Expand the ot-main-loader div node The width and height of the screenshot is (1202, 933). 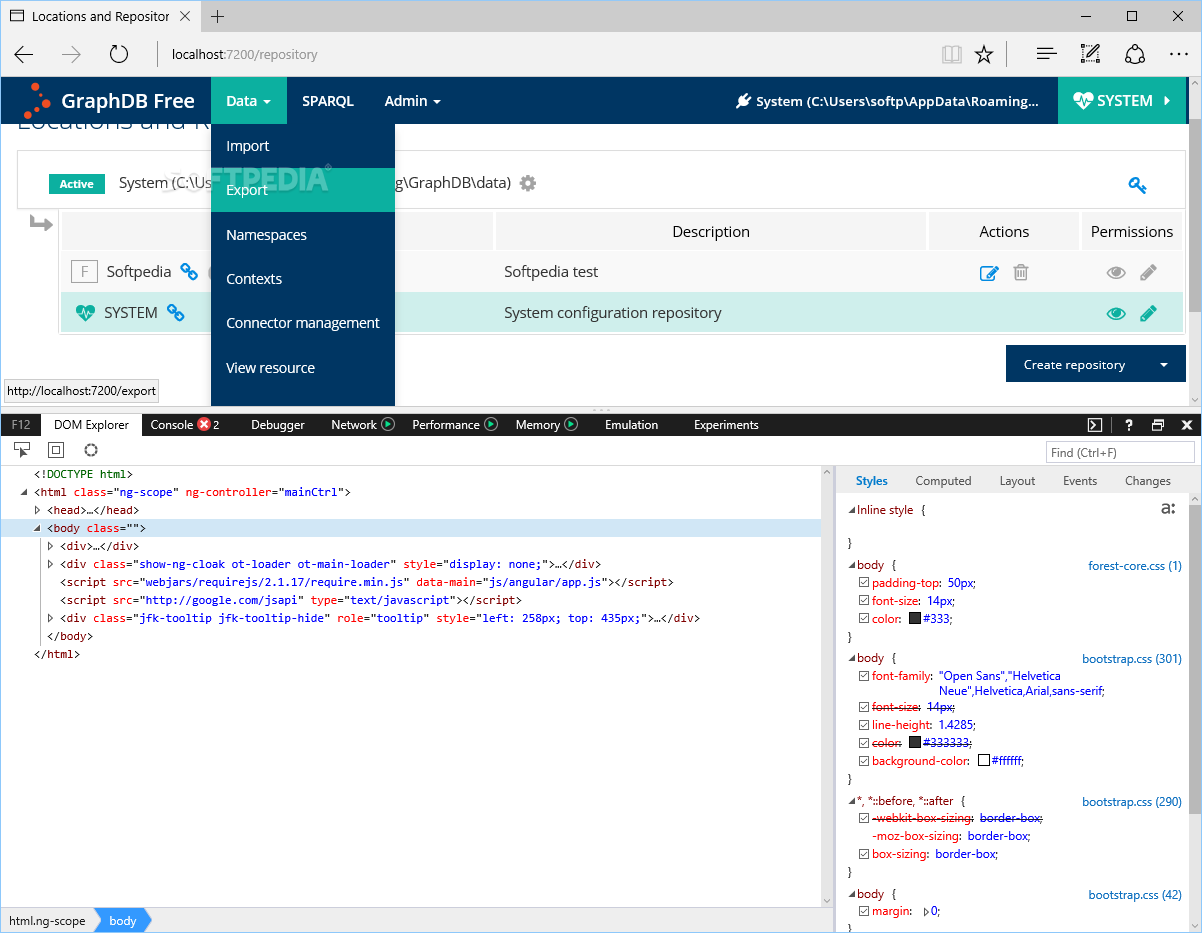[x=50, y=564]
